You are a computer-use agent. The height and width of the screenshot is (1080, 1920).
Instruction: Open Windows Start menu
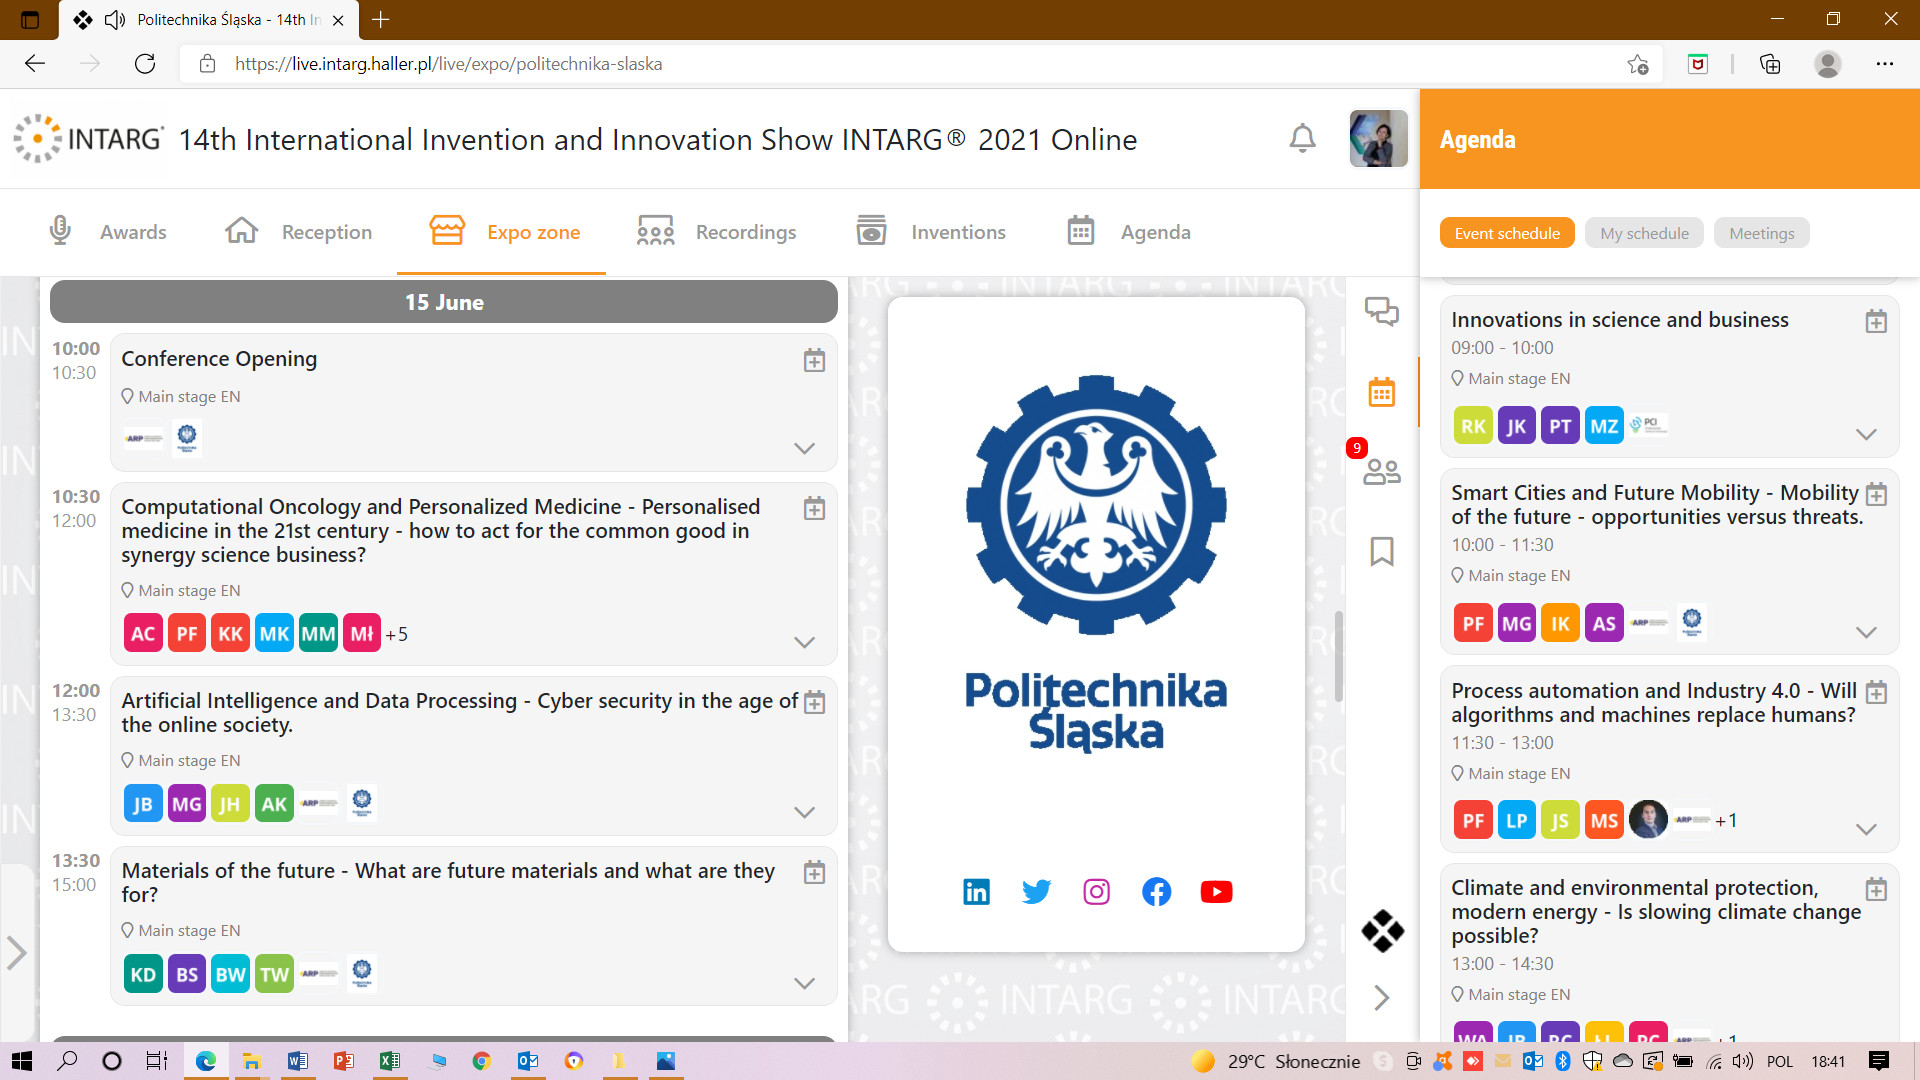22,1061
